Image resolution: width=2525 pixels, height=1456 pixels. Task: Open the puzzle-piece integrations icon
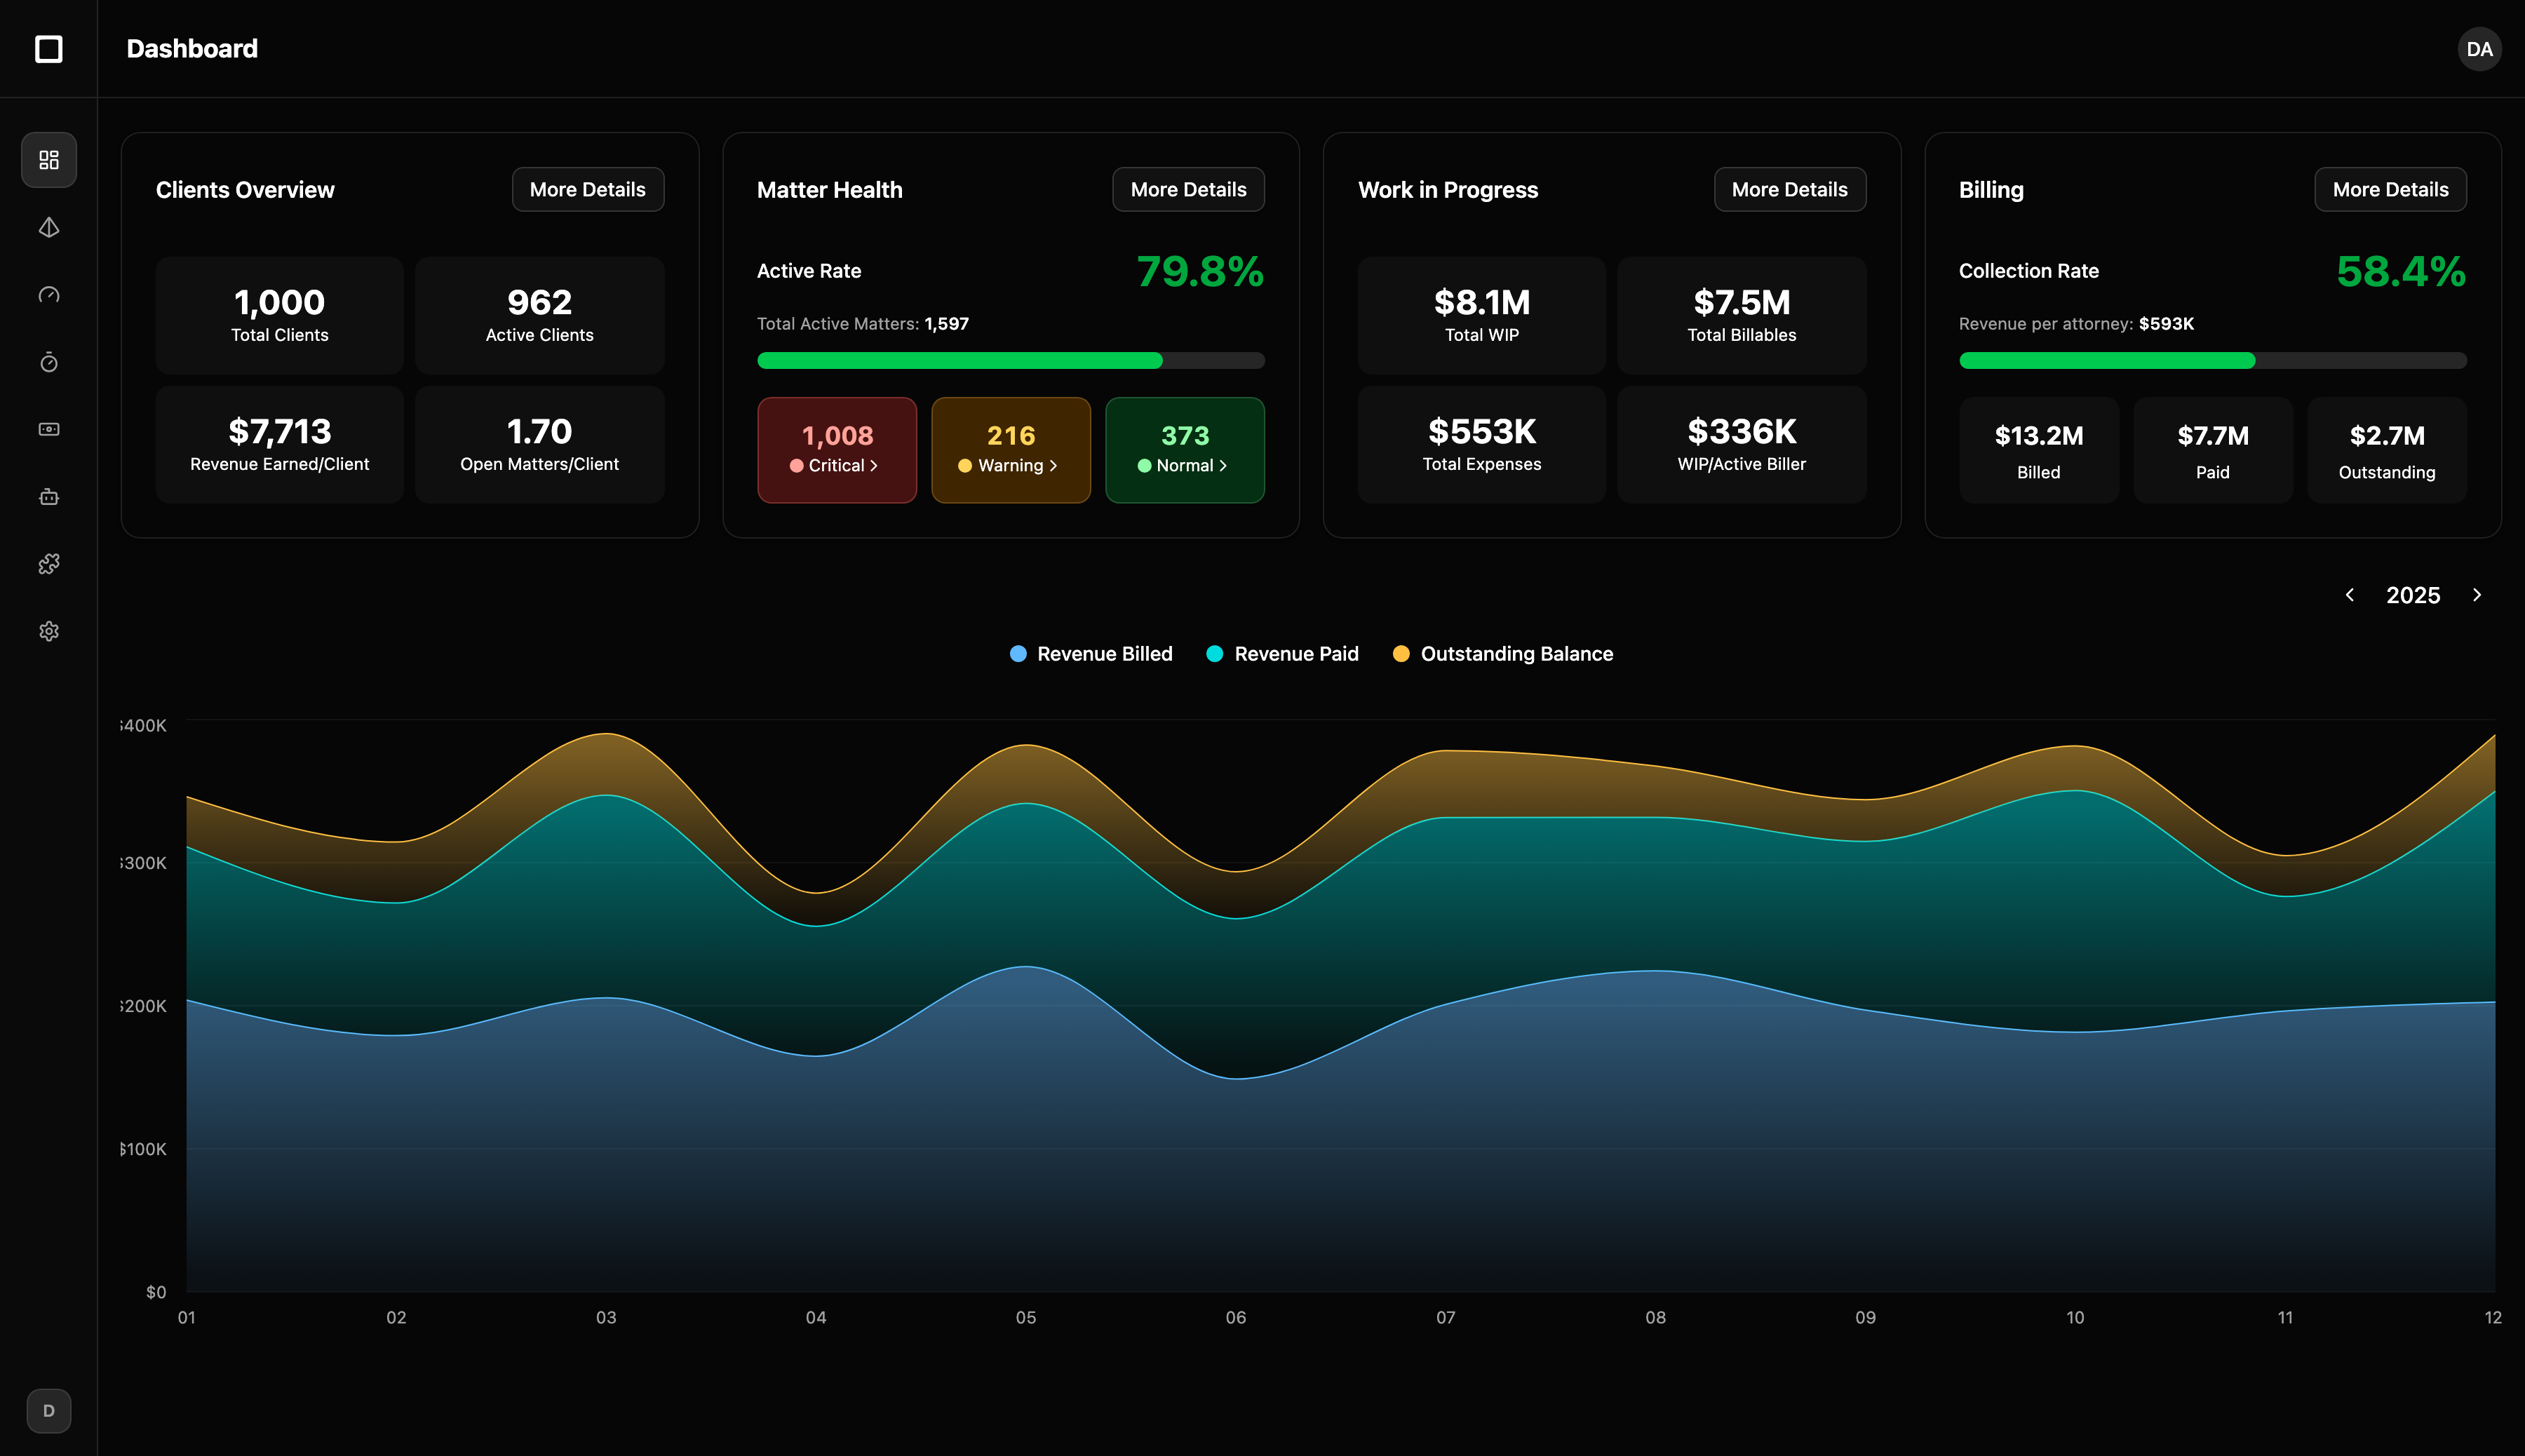click(x=48, y=563)
